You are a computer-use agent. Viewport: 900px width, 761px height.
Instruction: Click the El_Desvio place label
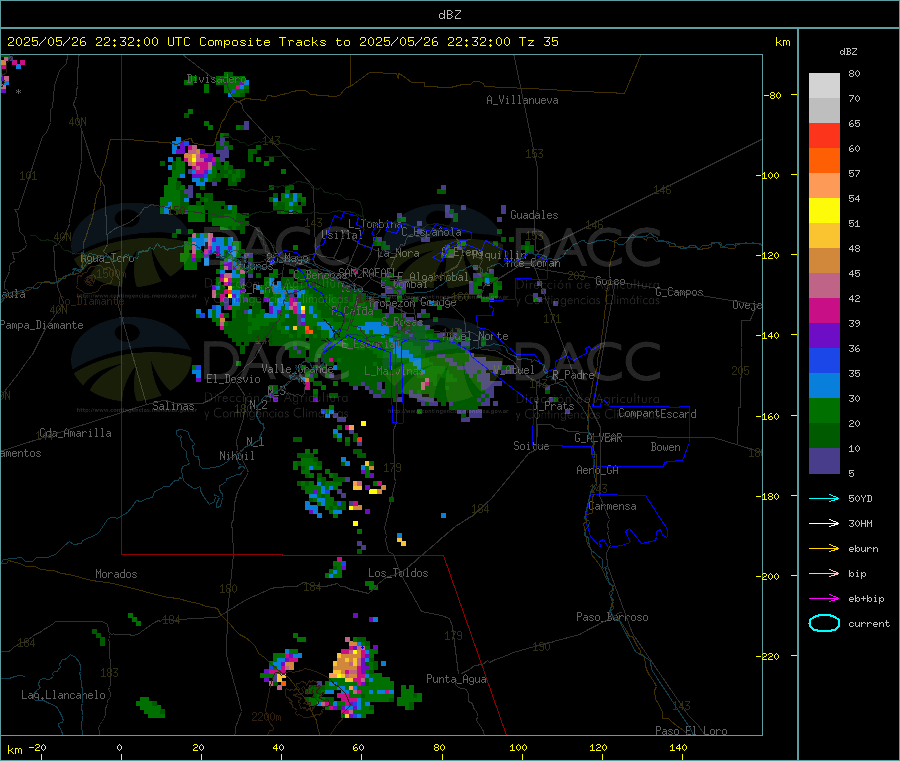point(233,379)
